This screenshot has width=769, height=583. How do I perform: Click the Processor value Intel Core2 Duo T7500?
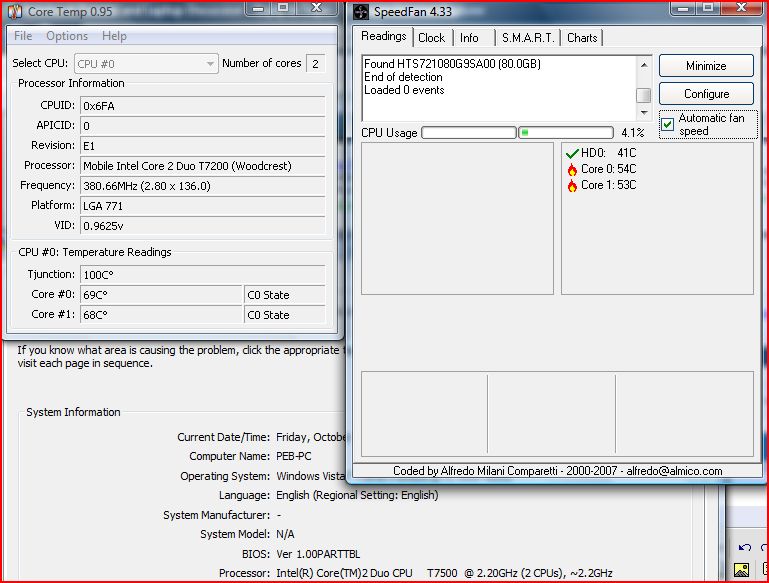point(444,573)
